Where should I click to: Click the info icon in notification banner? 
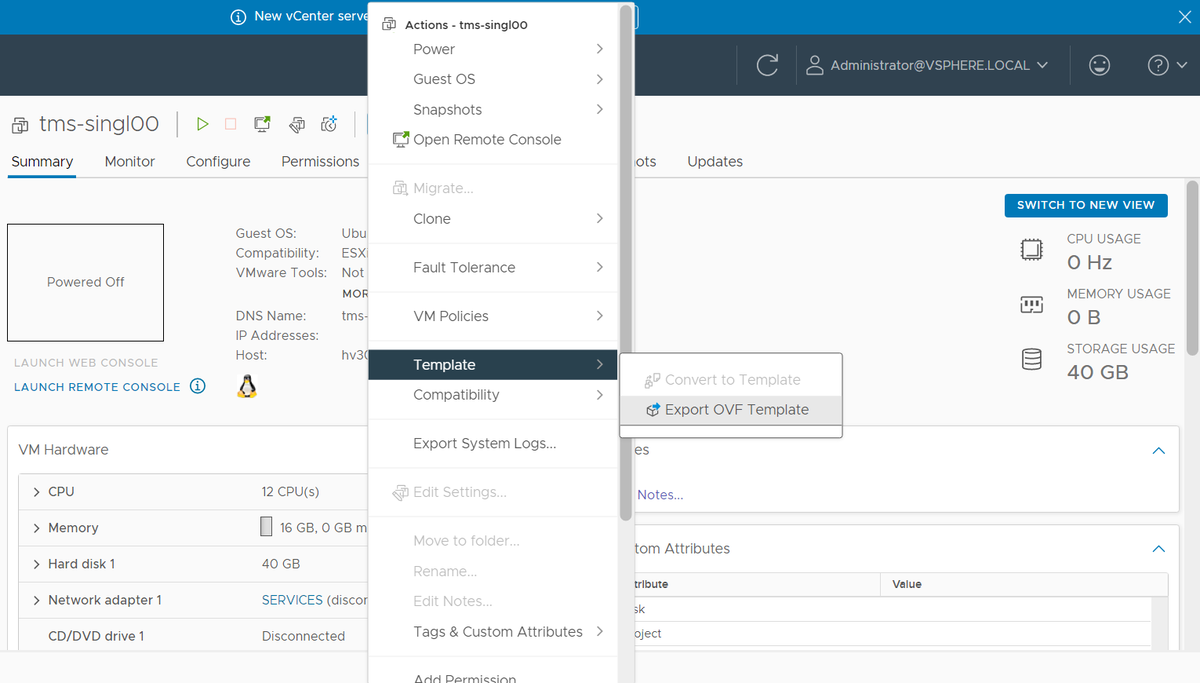point(238,16)
